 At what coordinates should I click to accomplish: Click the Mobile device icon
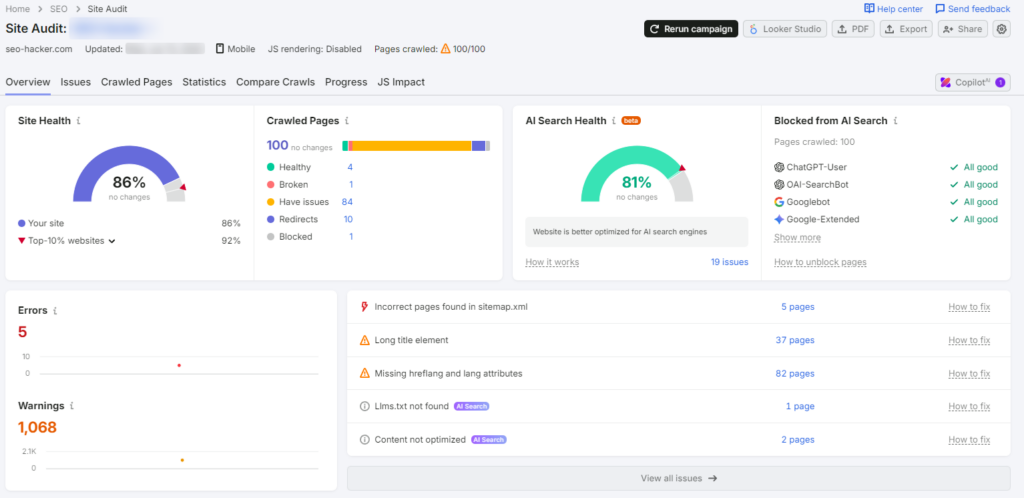pos(220,48)
